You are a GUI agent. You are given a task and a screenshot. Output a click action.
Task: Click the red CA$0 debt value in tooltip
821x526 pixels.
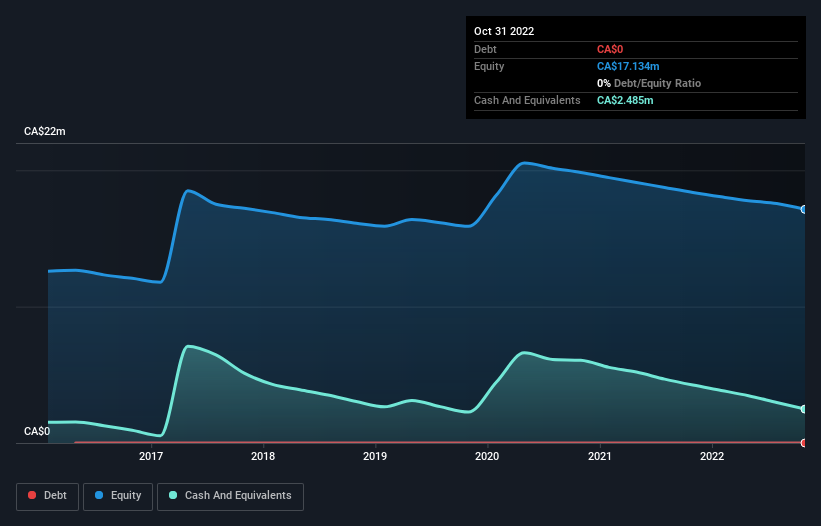pyautogui.click(x=610, y=49)
